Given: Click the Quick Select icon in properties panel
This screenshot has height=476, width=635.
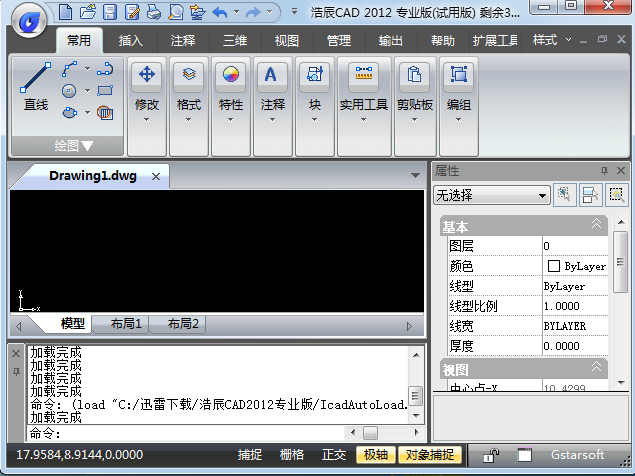Looking at the screenshot, I should pyautogui.click(x=617, y=195).
